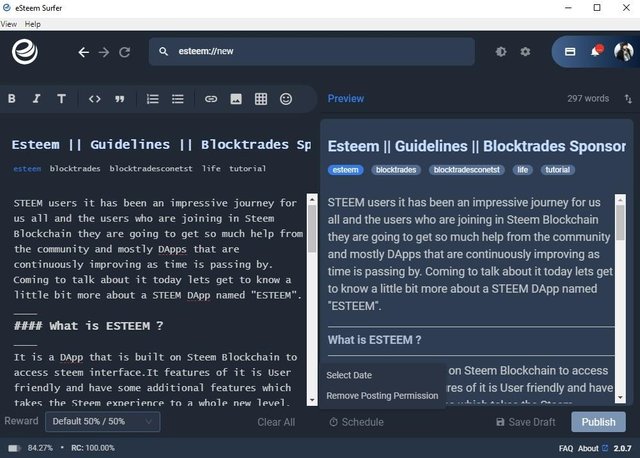Insert blockquote
Screen dimensions: 640x458
tap(119, 99)
